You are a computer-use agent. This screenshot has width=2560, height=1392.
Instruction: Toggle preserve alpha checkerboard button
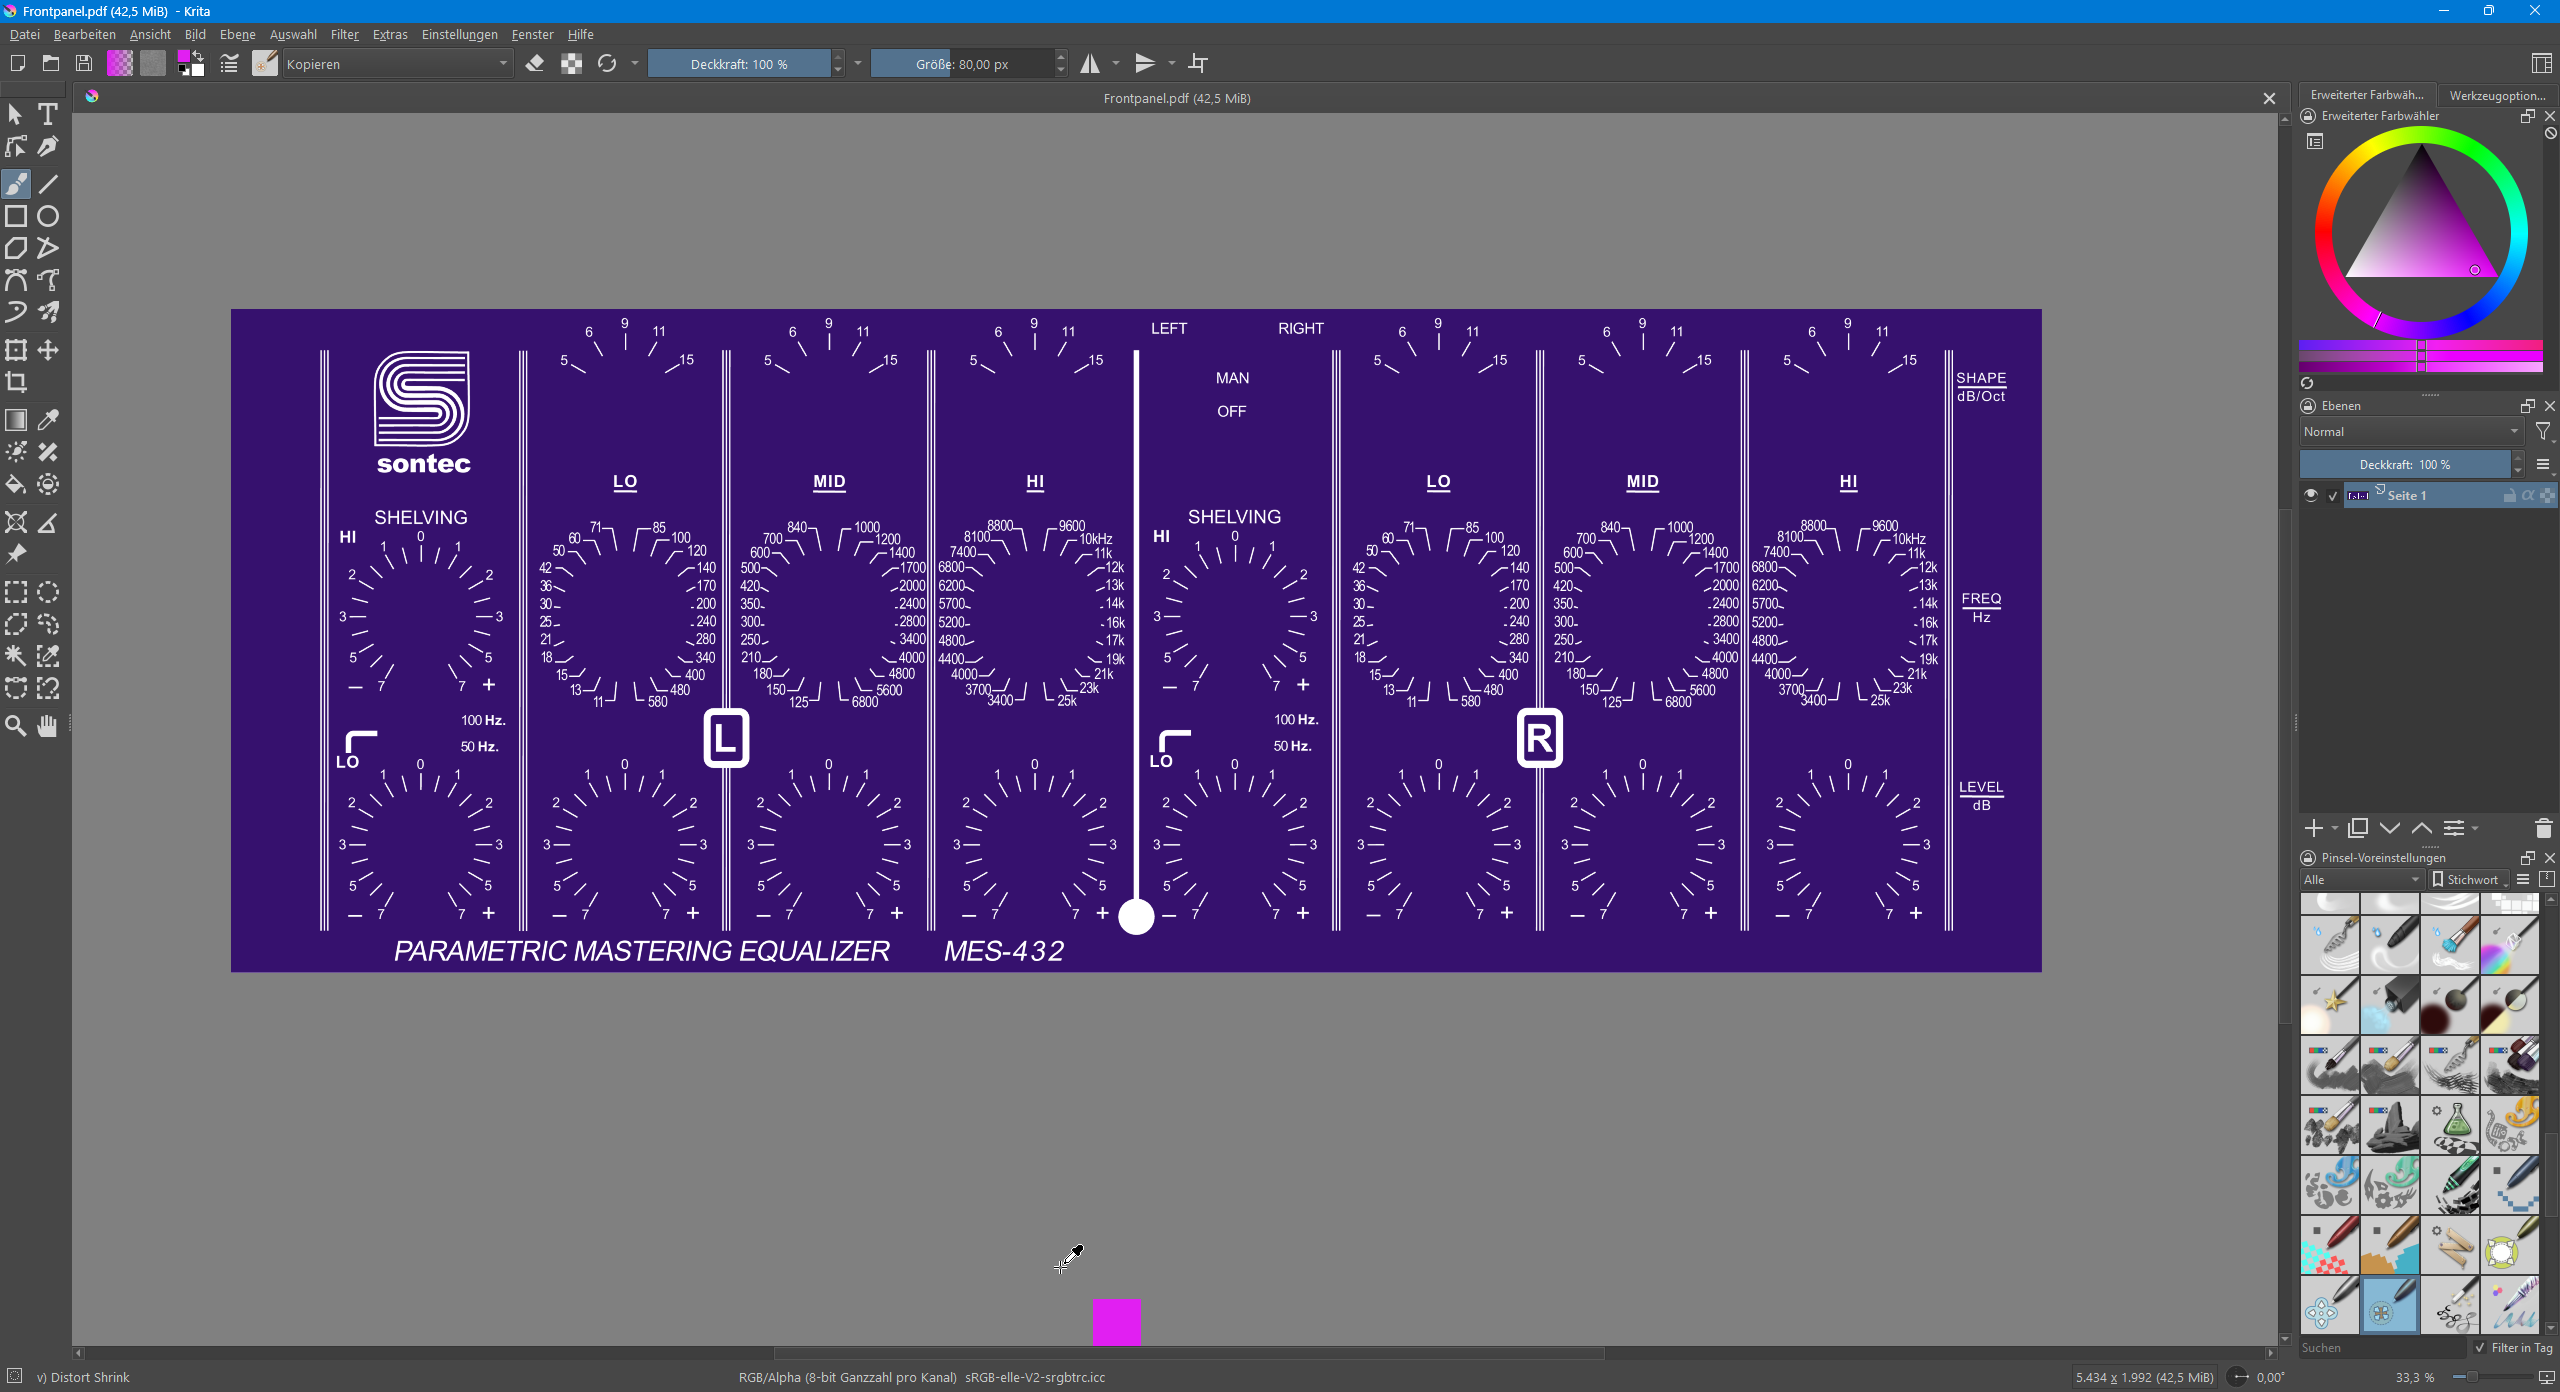[x=571, y=64]
